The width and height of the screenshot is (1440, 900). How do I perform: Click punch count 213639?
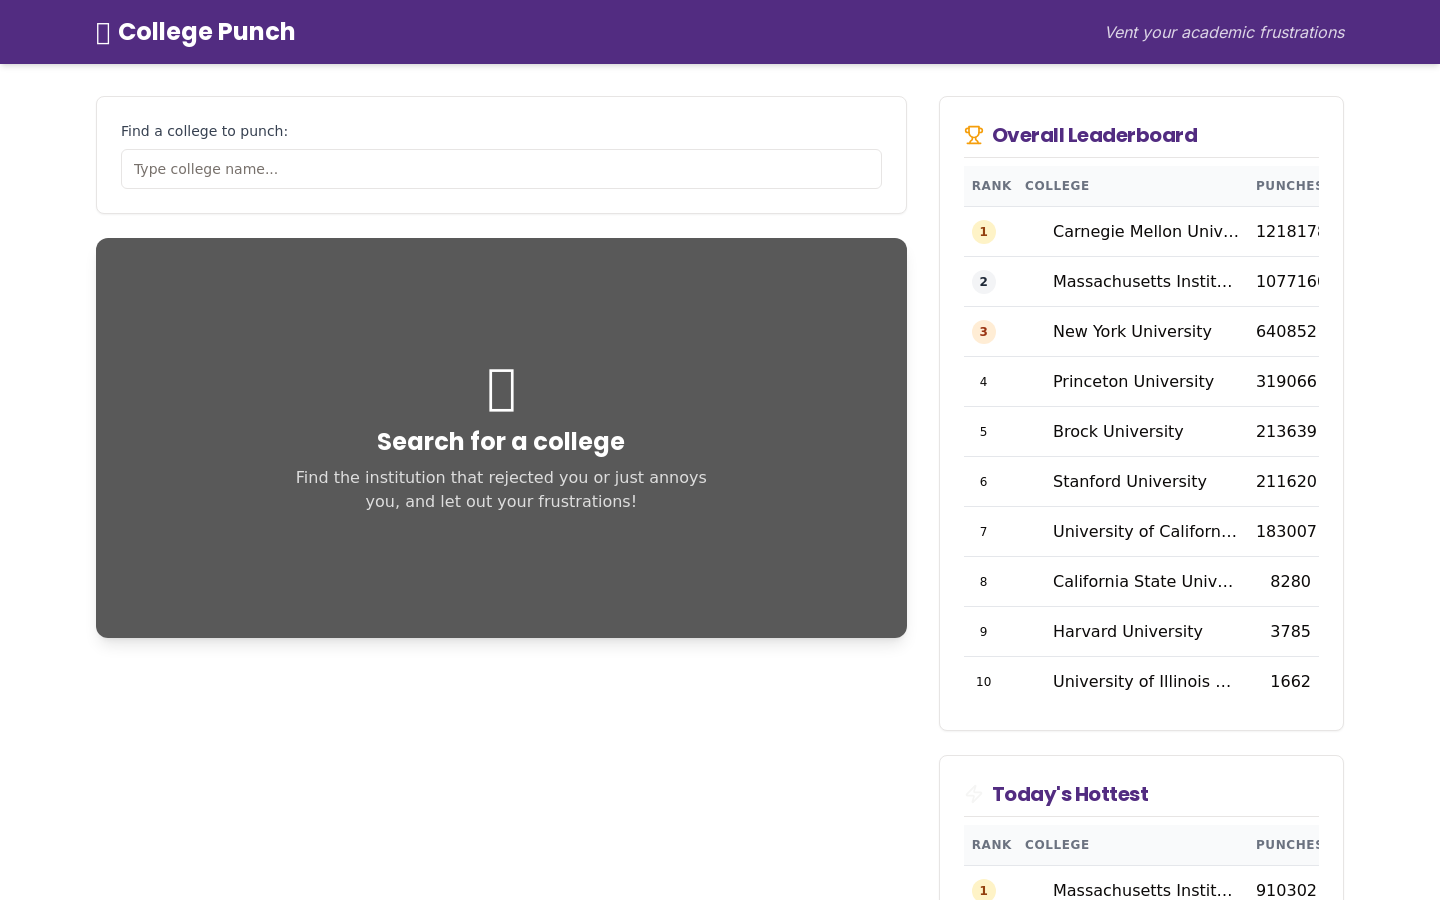[1286, 432]
